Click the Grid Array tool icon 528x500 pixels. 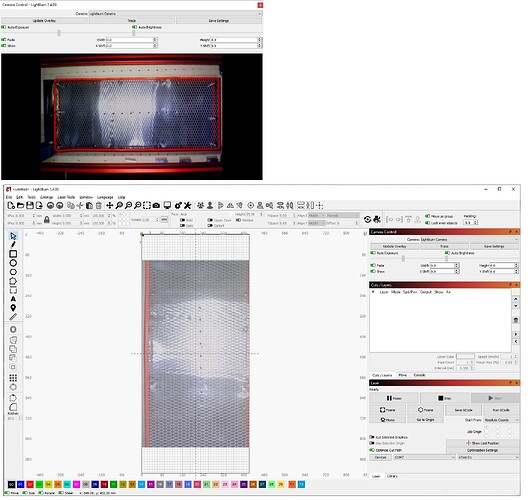(x=13, y=378)
